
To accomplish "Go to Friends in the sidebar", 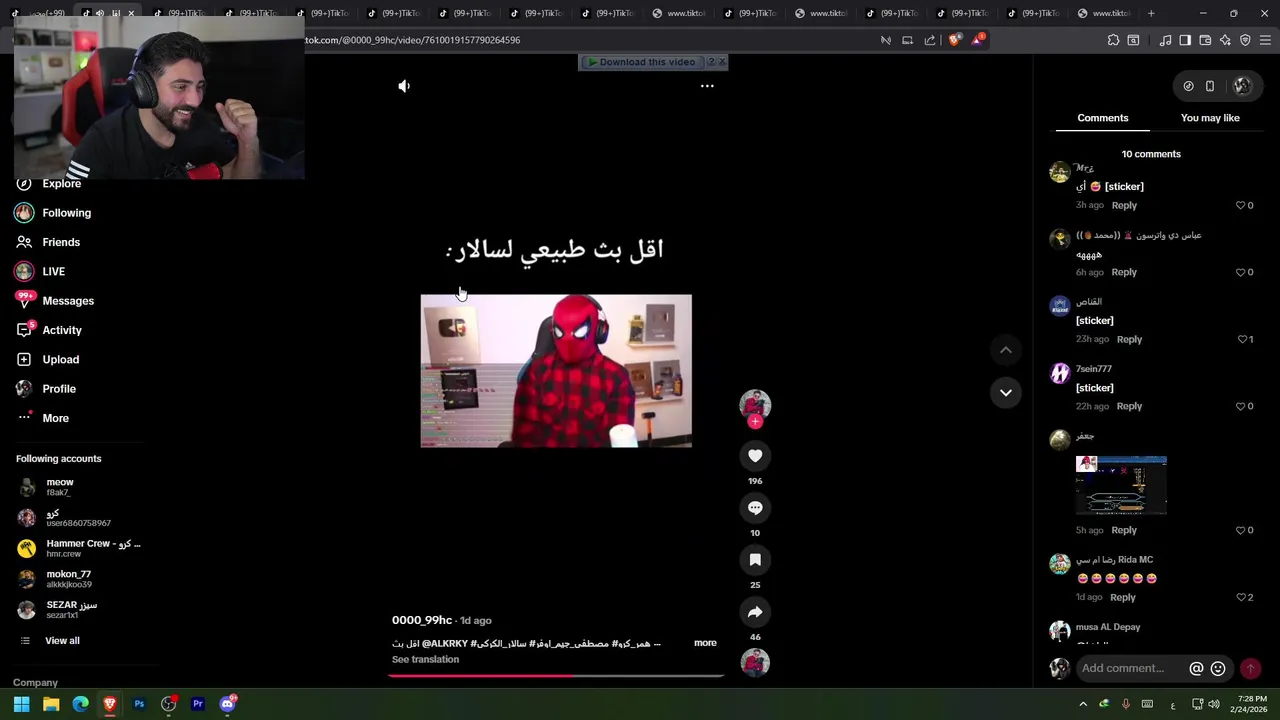I will point(61,242).
